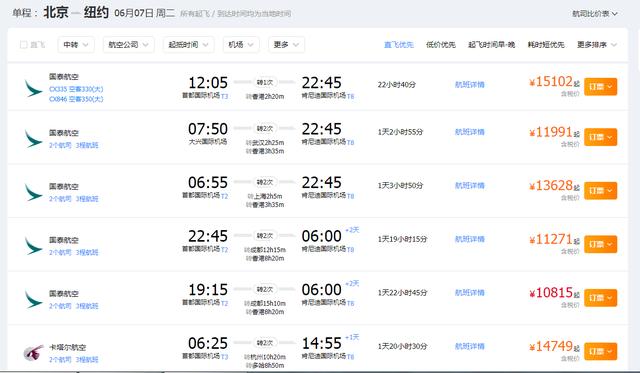Click the 转香港2h20m layover text
Screen dimensions: 640x373
click(265, 97)
